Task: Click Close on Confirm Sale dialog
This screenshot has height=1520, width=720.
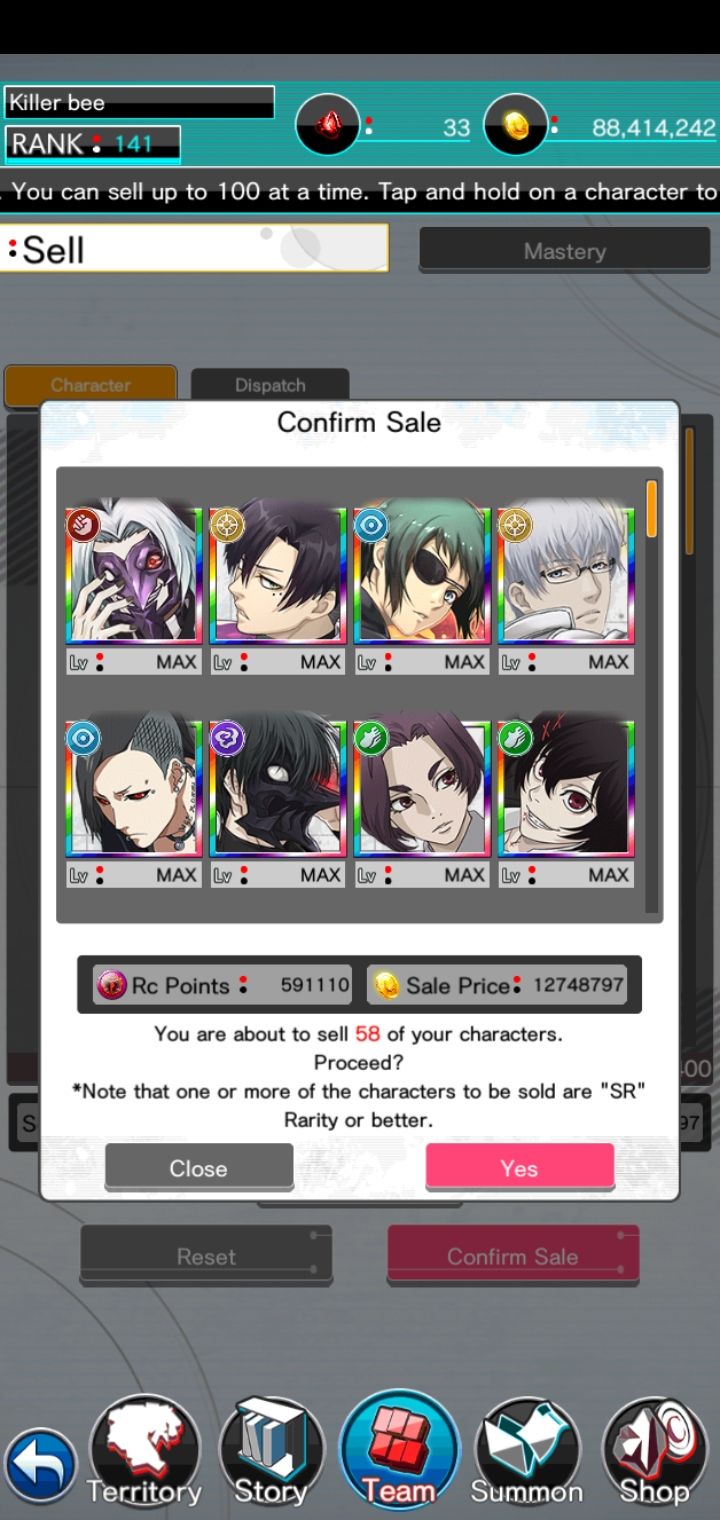Action: pos(199,1167)
